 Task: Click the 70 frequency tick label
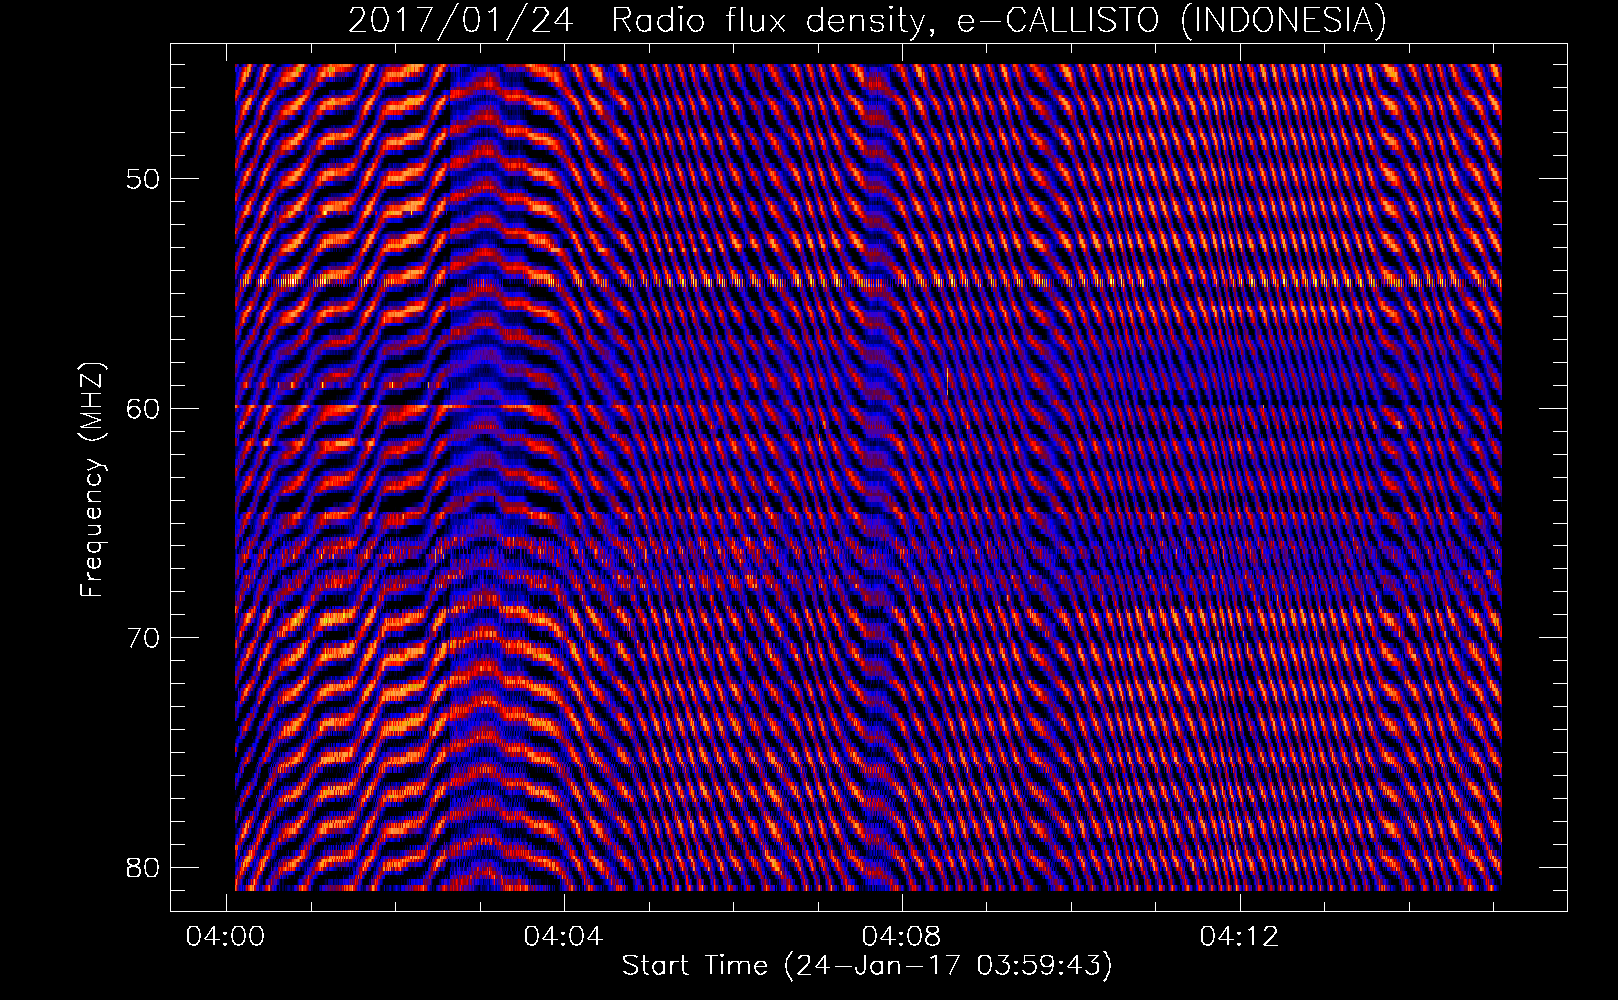[143, 638]
